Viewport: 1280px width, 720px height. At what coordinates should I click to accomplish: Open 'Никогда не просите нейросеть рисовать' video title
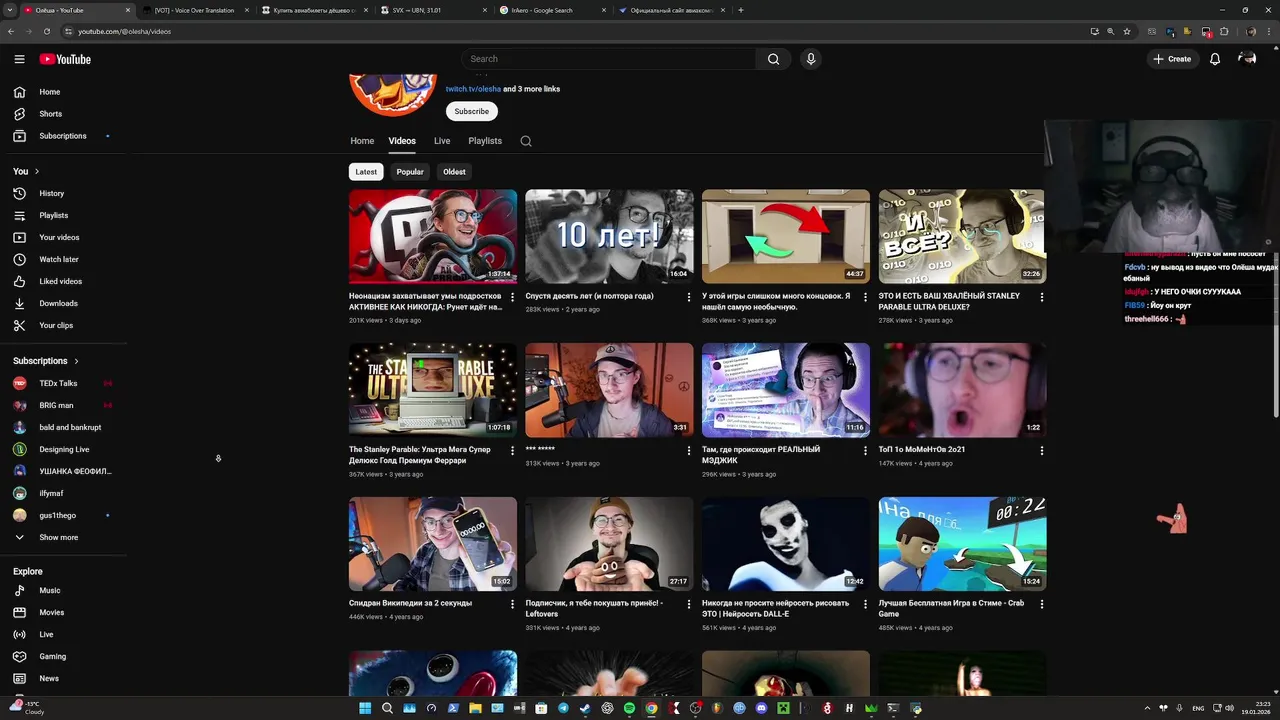(x=776, y=608)
